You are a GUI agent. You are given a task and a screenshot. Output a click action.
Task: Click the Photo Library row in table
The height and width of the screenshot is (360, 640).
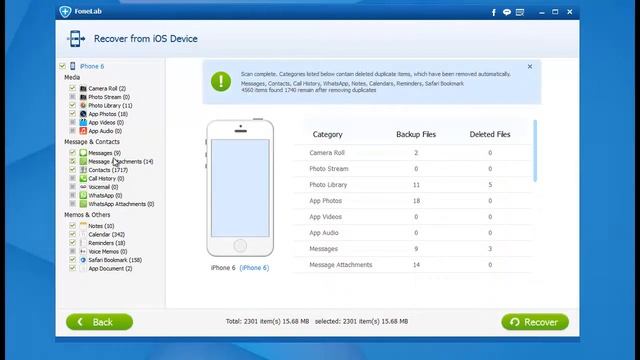pyautogui.click(x=413, y=185)
